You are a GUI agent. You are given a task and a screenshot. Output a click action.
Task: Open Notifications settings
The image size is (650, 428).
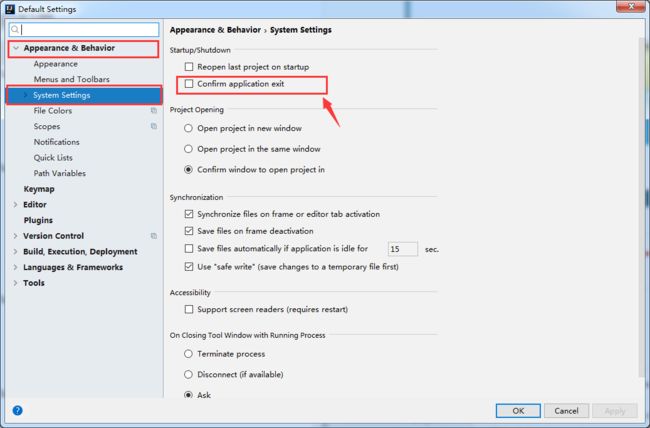[56, 142]
